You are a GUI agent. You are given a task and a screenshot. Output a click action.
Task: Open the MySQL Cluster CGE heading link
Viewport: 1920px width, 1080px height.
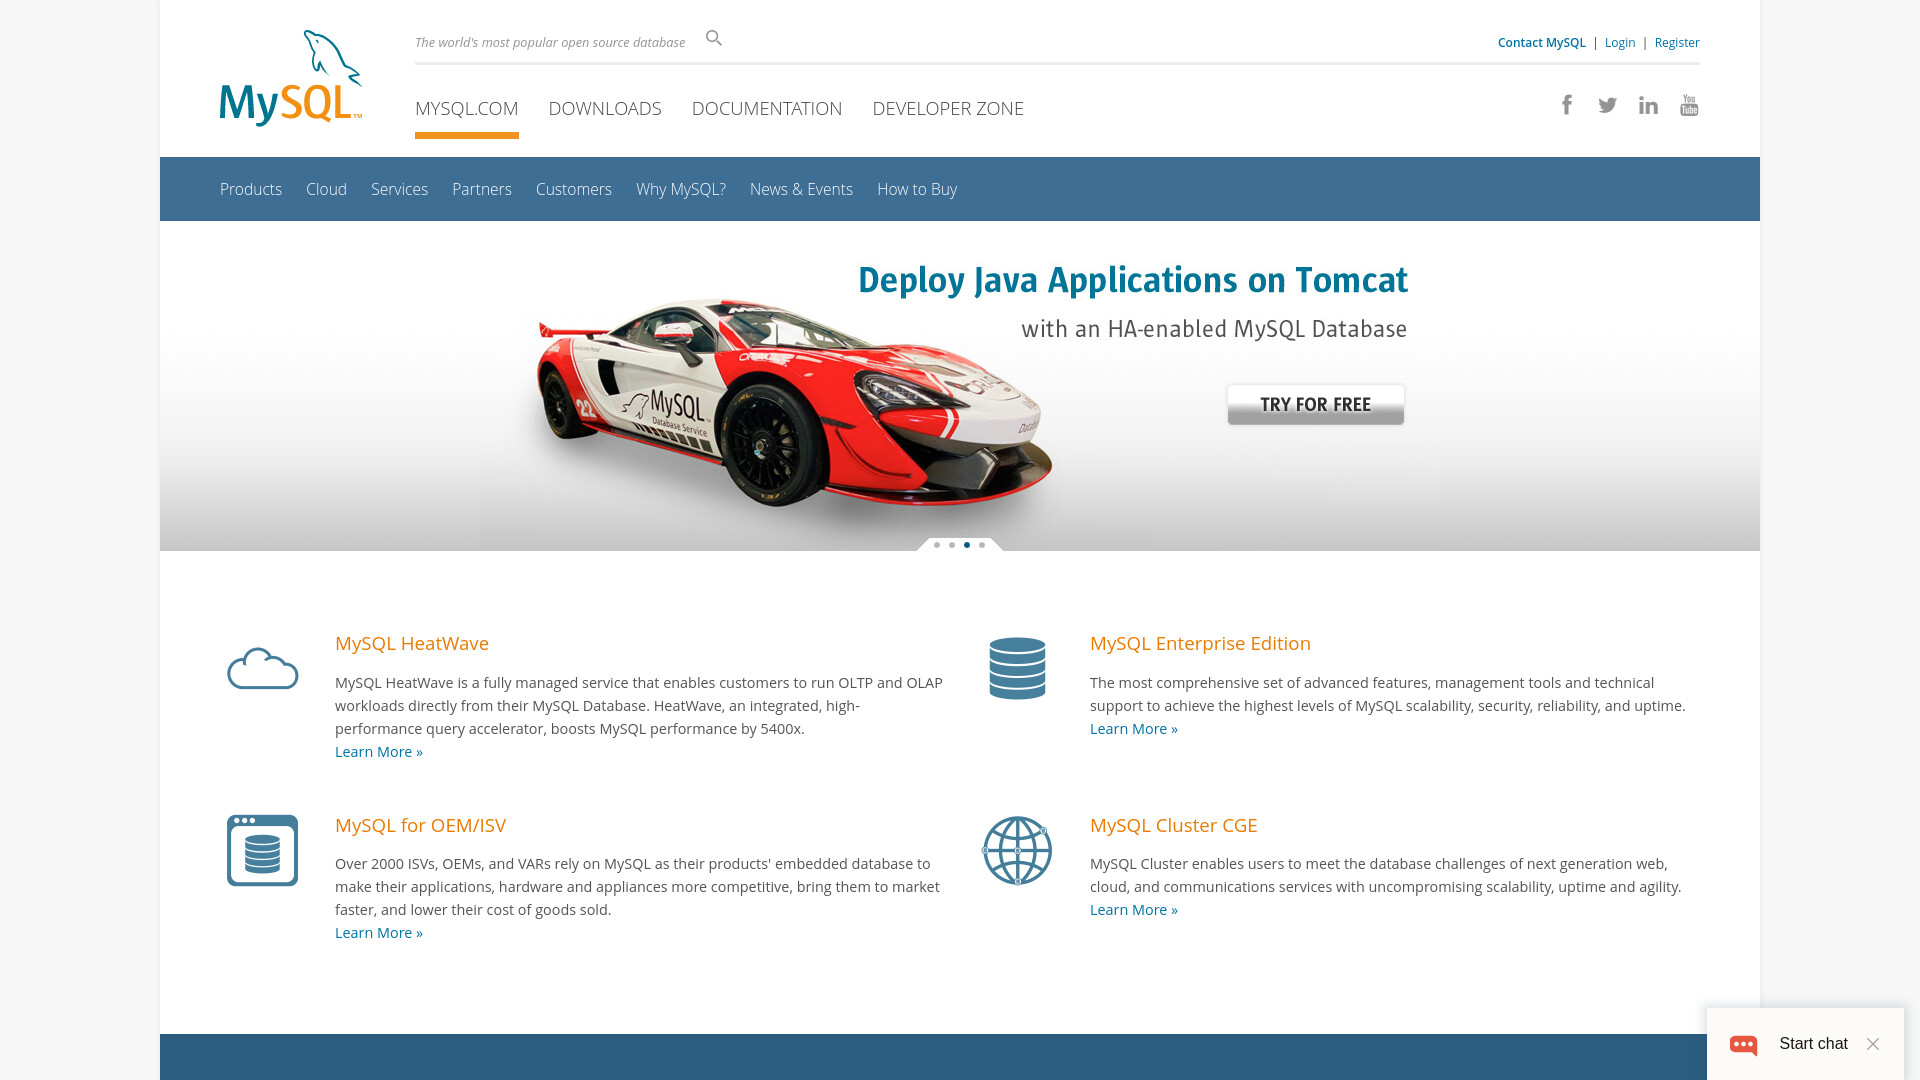coord(1173,826)
